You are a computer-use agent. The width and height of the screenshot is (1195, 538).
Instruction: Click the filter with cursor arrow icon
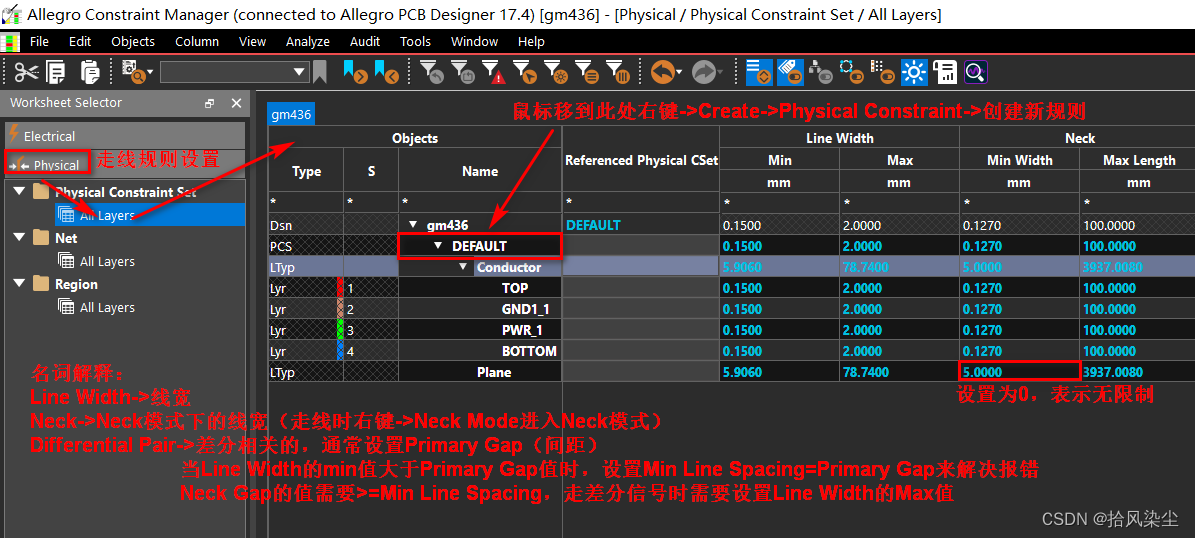(524, 72)
